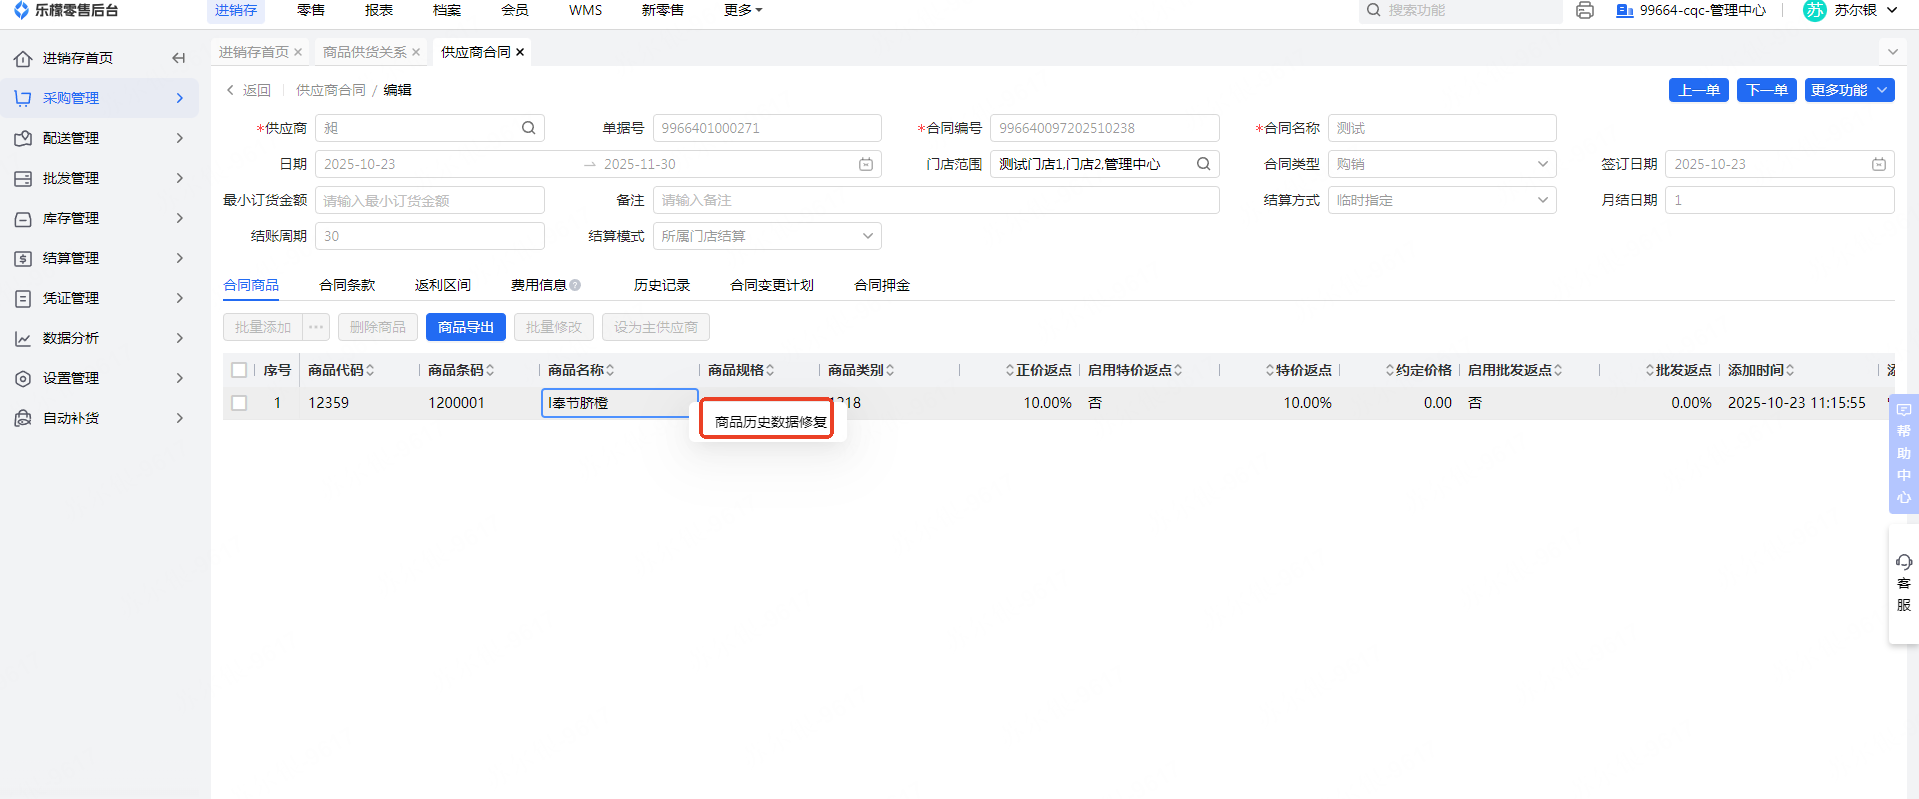Open the 结算方式 dropdown
1919x799 pixels.
1442,200
